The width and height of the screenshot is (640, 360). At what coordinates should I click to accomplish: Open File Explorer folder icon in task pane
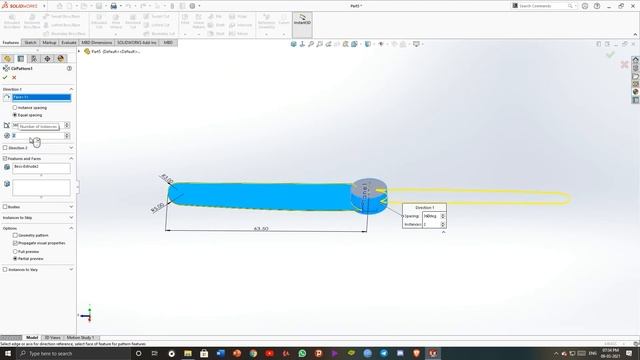coord(636,76)
